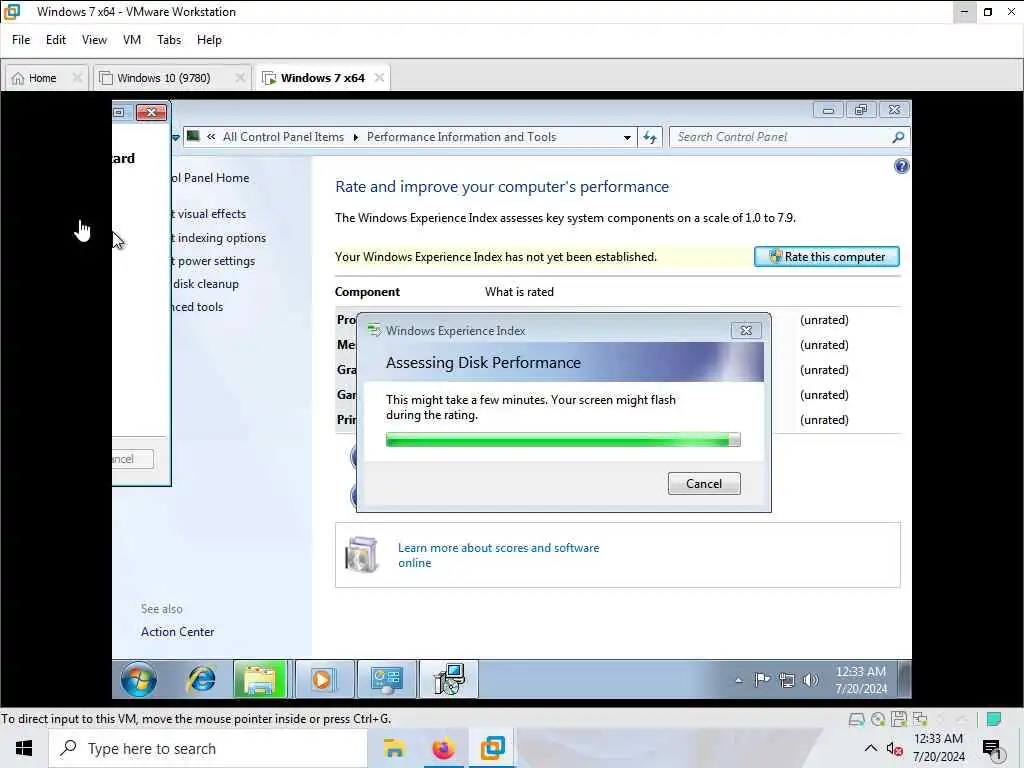Click Performance Information and Tools breadcrumb
1024x768 pixels.
pos(462,137)
